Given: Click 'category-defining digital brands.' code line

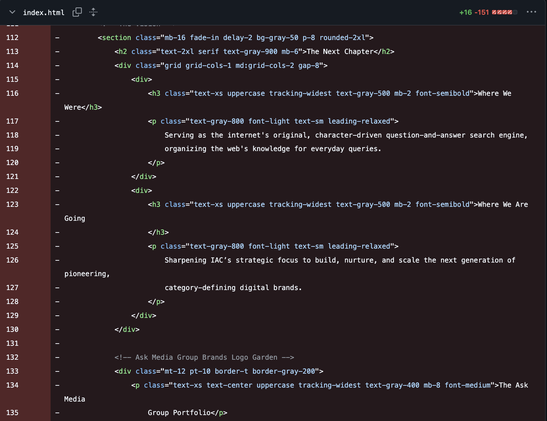Looking at the screenshot, I should click(233, 288).
